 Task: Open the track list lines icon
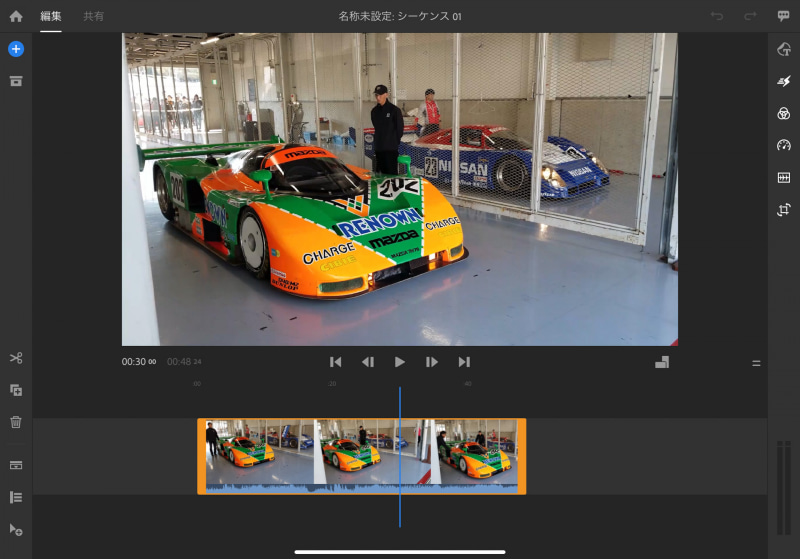point(16,497)
